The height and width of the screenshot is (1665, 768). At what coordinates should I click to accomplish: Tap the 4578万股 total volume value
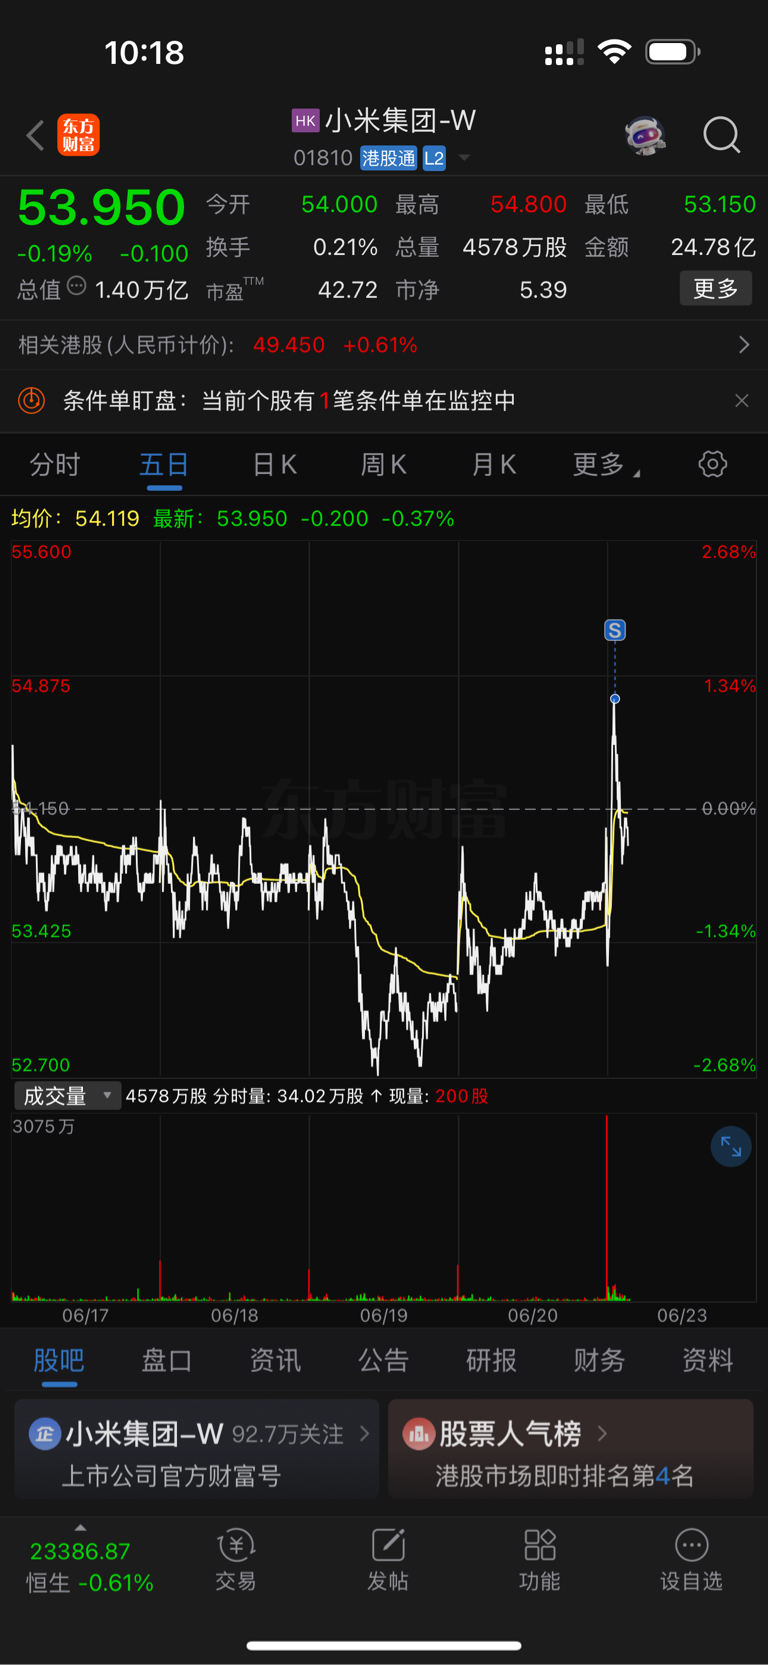click(515, 247)
